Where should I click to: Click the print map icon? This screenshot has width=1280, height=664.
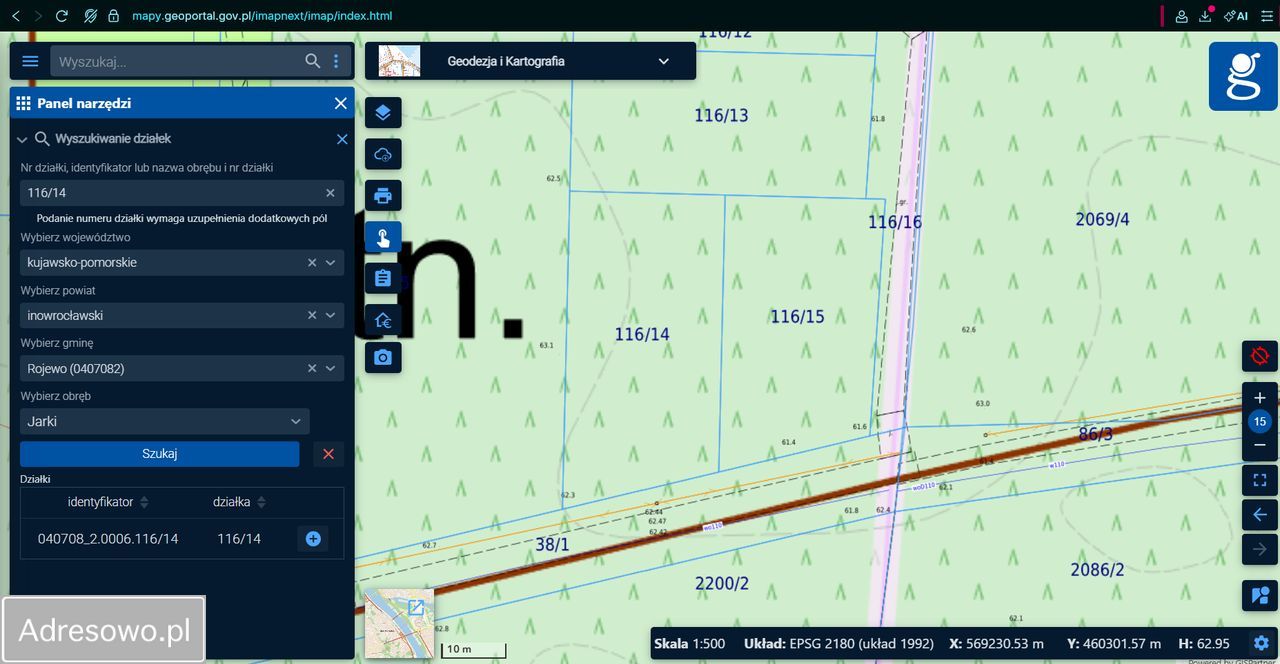[383, 195]
